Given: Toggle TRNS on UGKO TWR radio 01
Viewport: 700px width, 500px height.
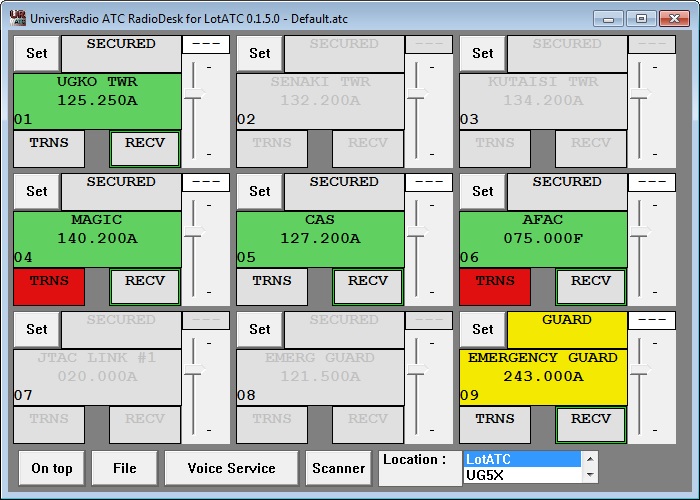Looking at the screenshot, I should (49, 149).
